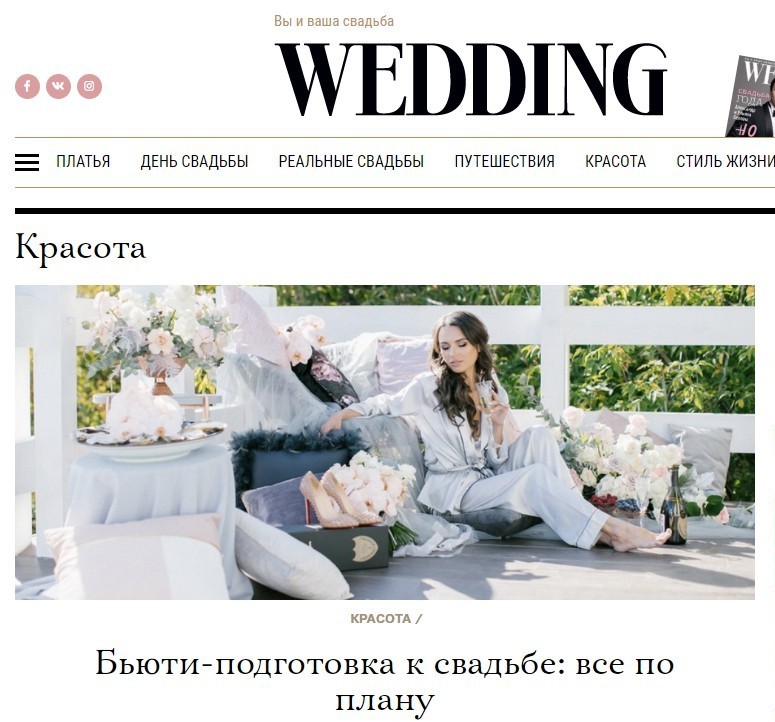Open the ПУТЕШЕСТВИЯ section
Screen dimensions: 775x722
pyautogui.click(x=504, y=162)
